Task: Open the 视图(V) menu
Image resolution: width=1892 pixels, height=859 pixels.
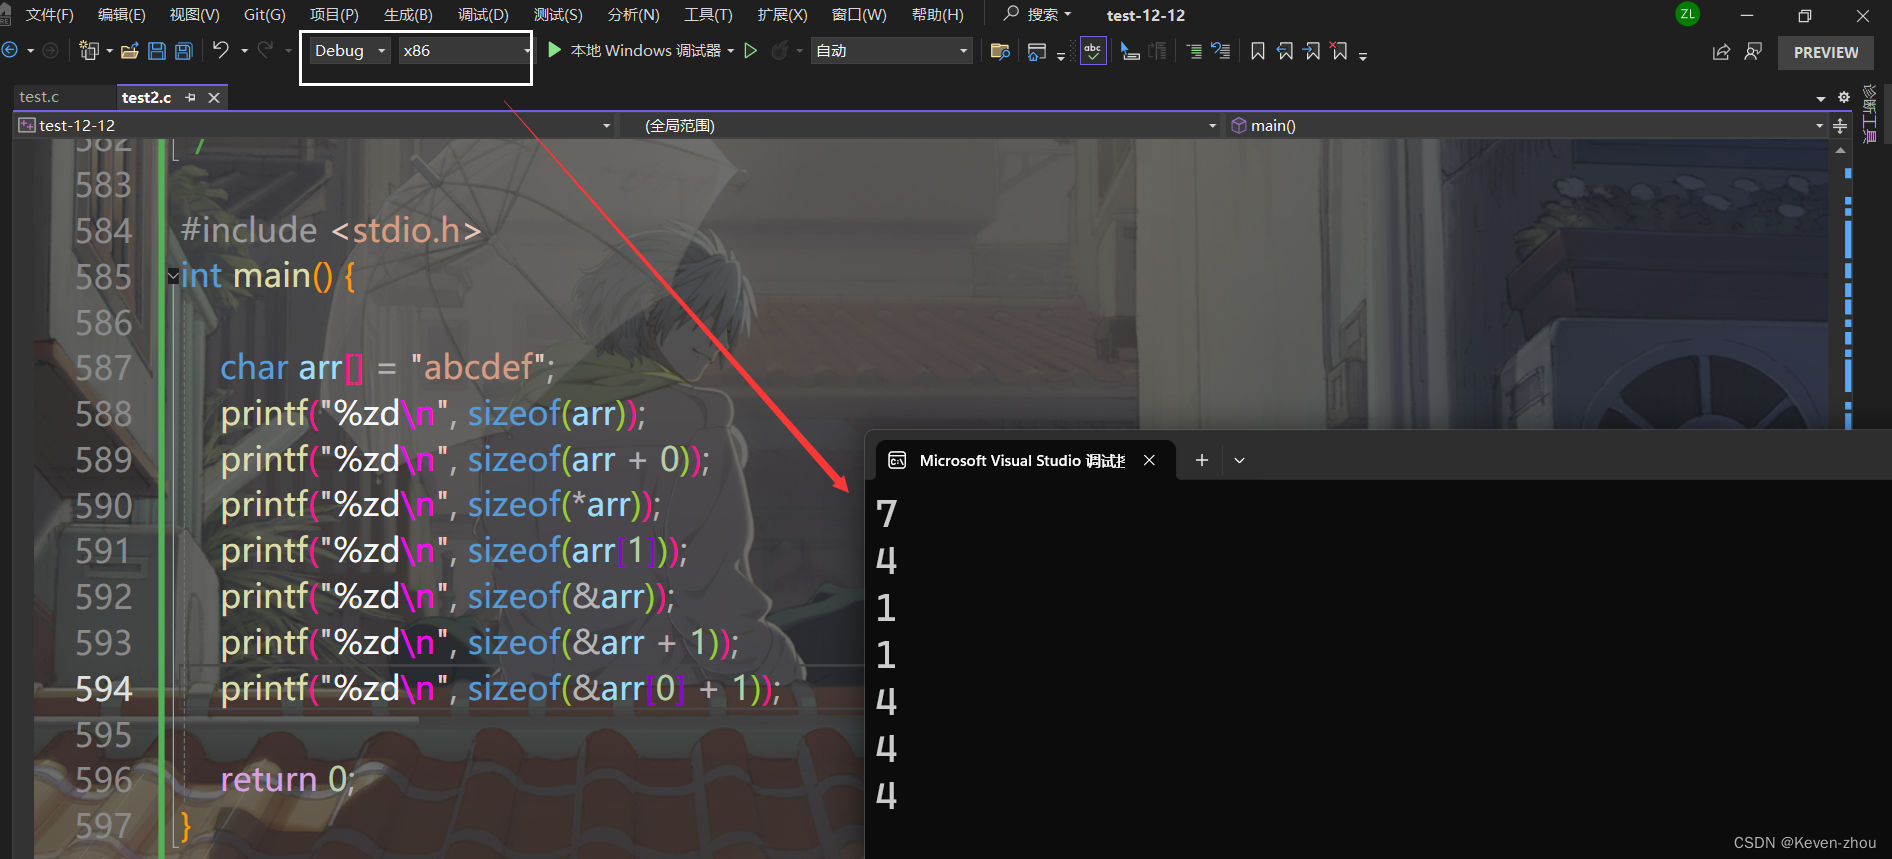Action: 195,15
